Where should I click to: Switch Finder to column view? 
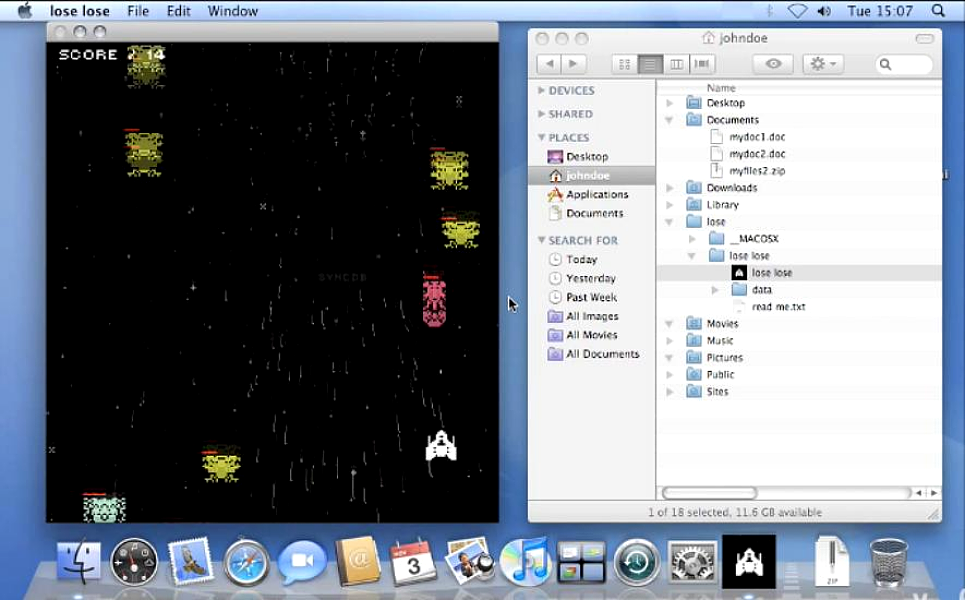676,64
